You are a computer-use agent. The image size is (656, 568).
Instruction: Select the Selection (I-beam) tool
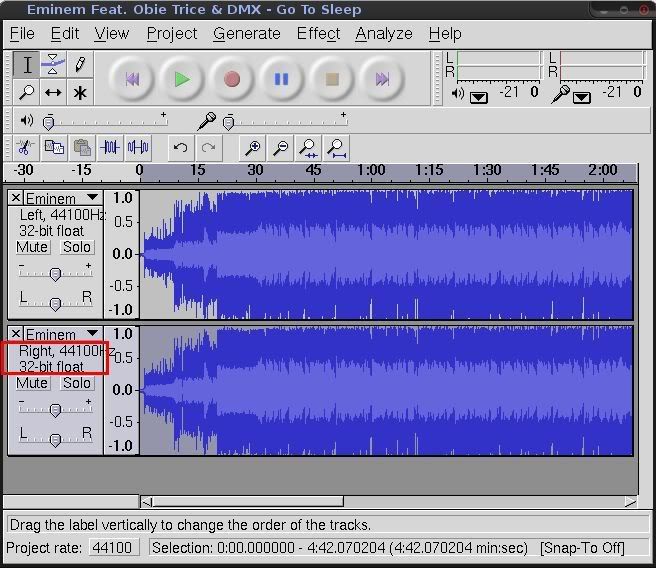coord(26,64)
